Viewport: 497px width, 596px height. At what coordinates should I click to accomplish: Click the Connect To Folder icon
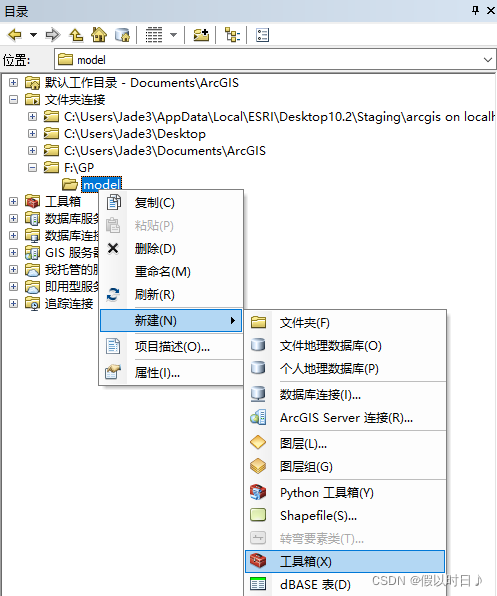pyautogui.click(x=201, y=35)
